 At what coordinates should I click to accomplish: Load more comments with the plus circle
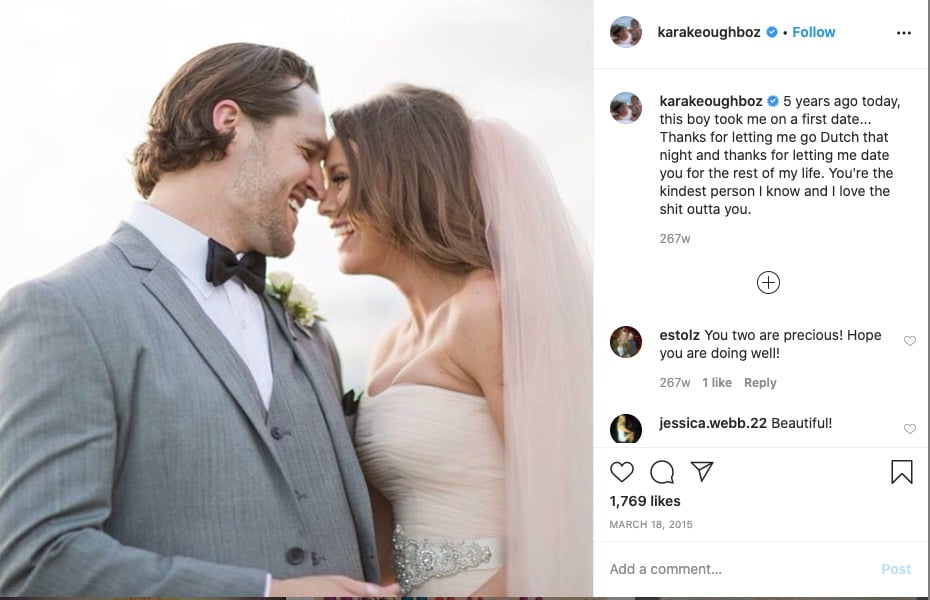pos(768,283)
